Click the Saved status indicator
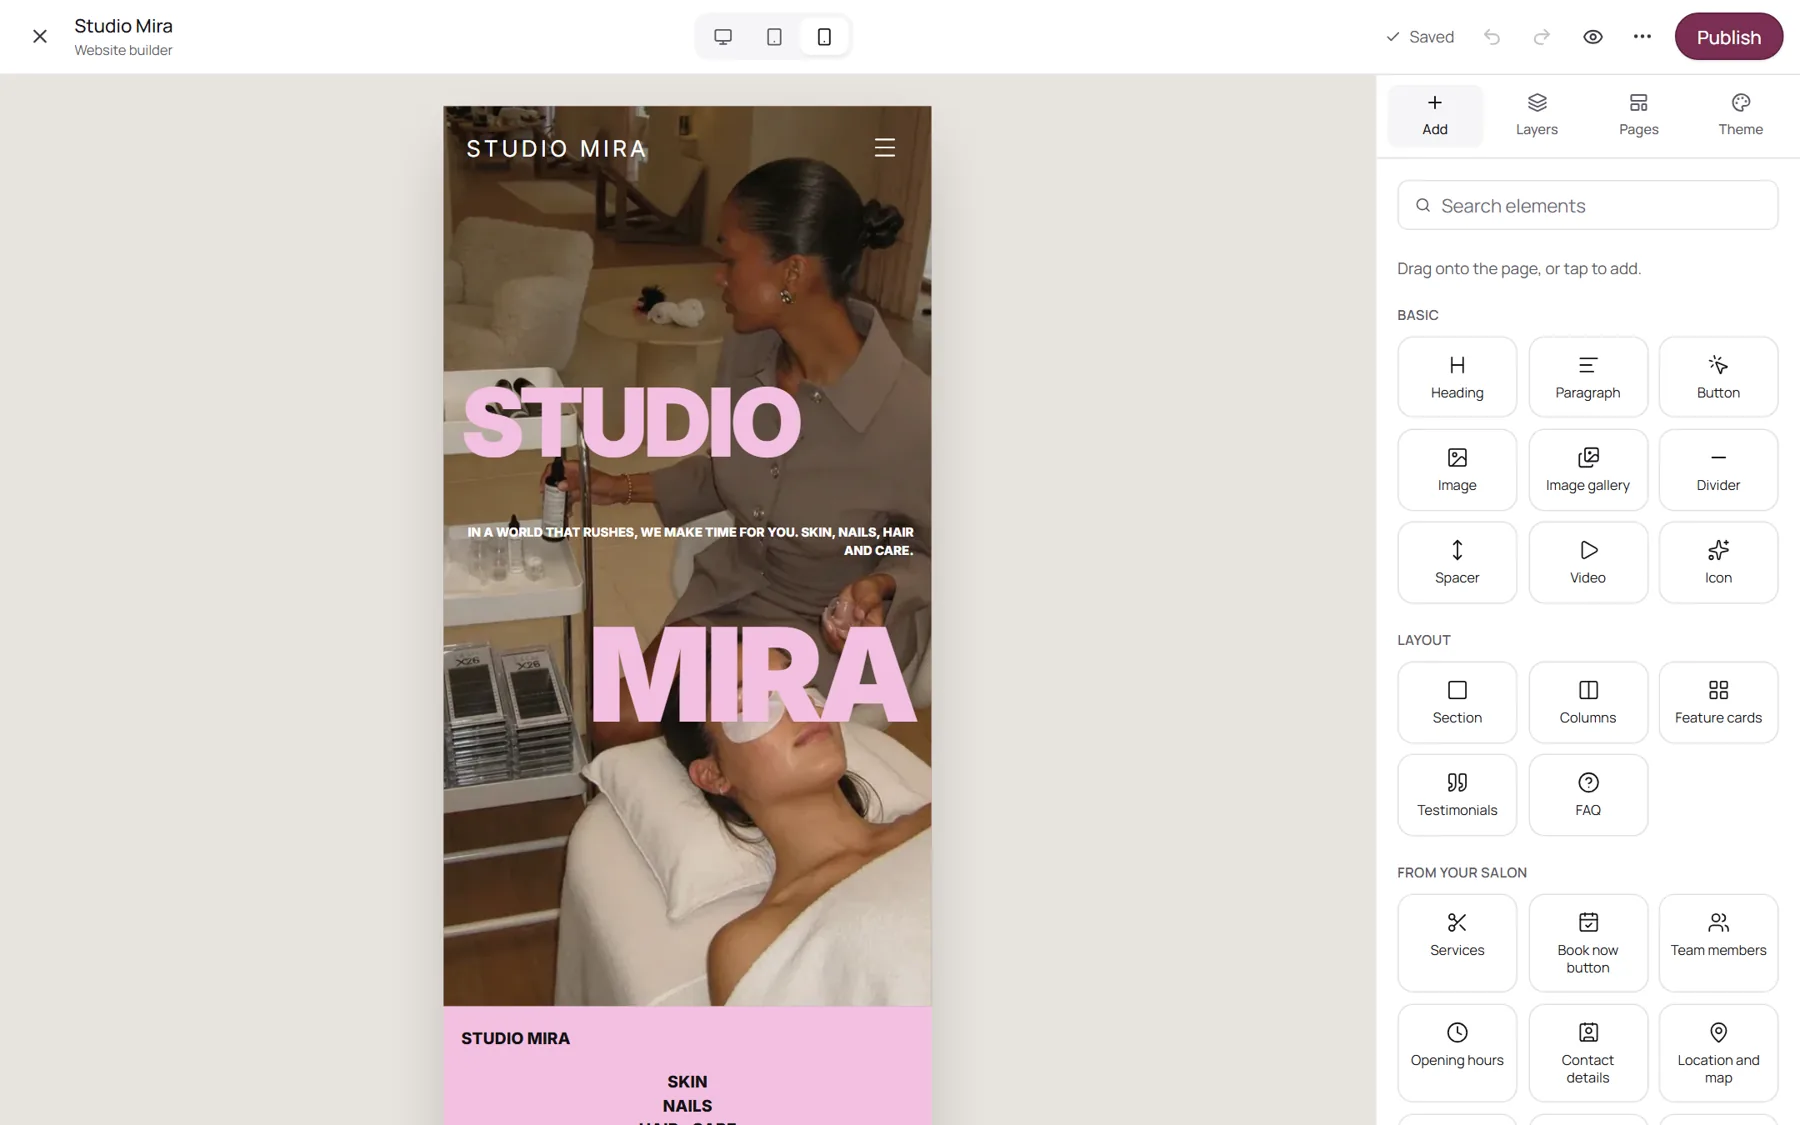Viewport: 1800px width, 1125px height. 1420,37
